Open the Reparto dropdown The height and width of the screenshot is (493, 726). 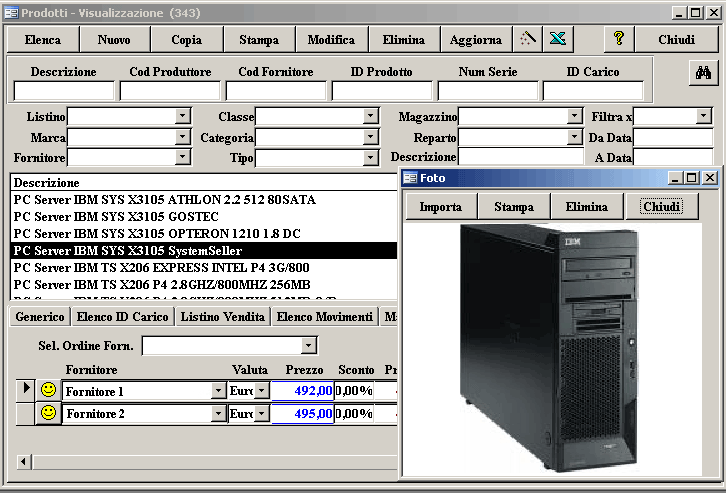[x=575, y=137]
